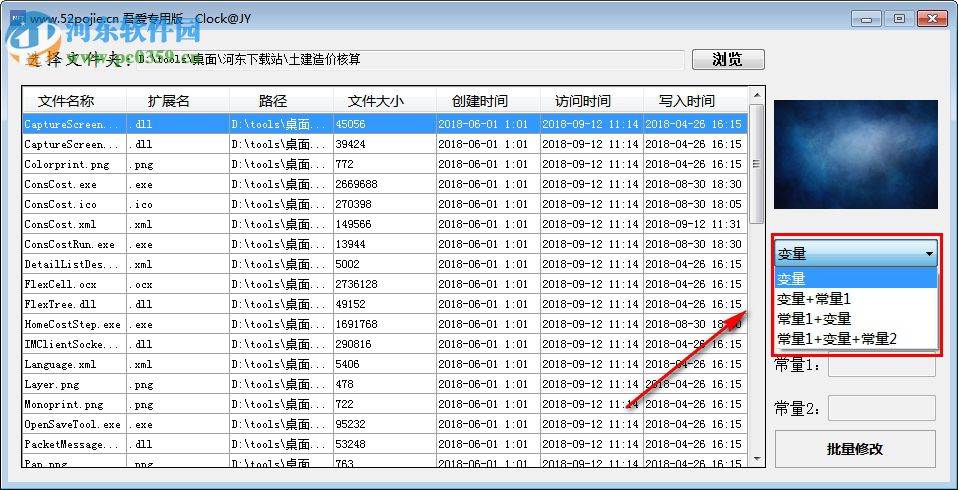This screenshot has width=958, height=490.
Task: Sort by 文件名称 column header
Action: (x=74, y=101)
